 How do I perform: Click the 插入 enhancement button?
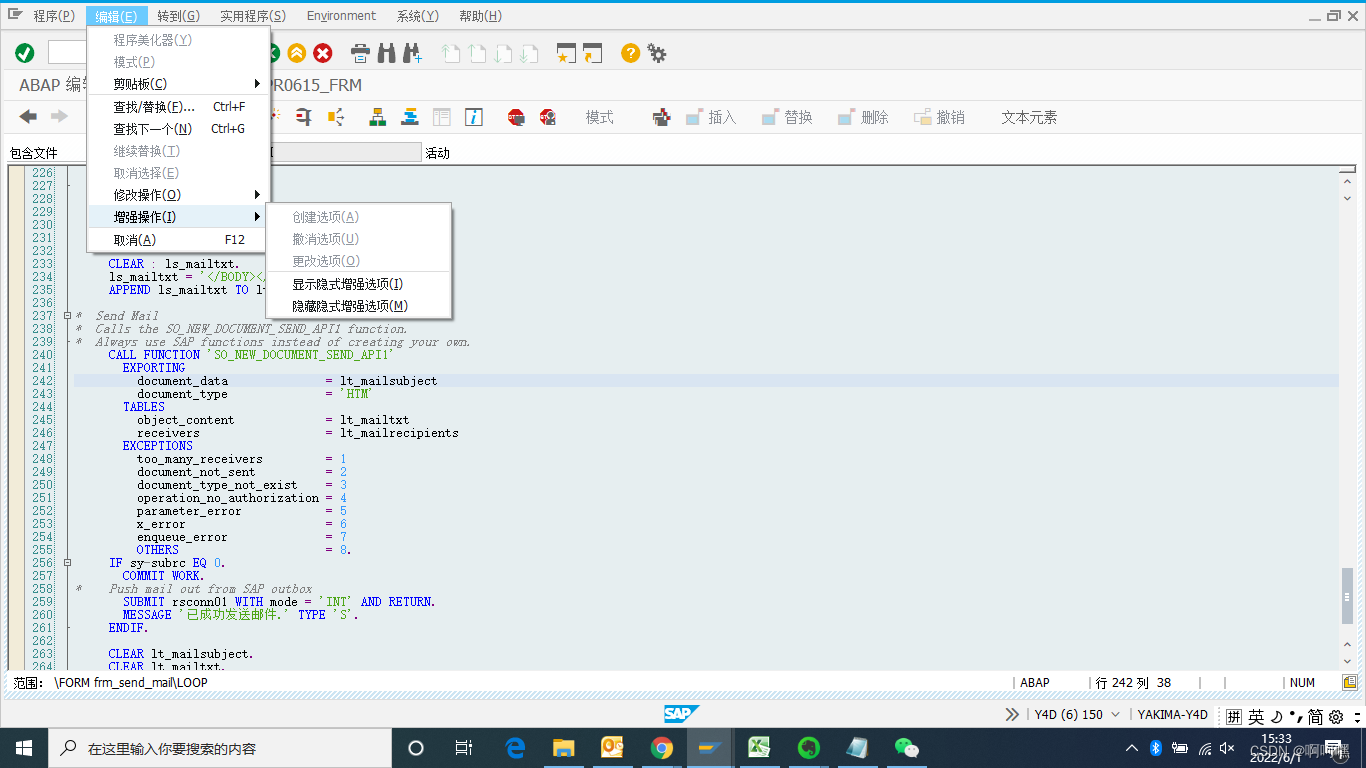point(711,117)
